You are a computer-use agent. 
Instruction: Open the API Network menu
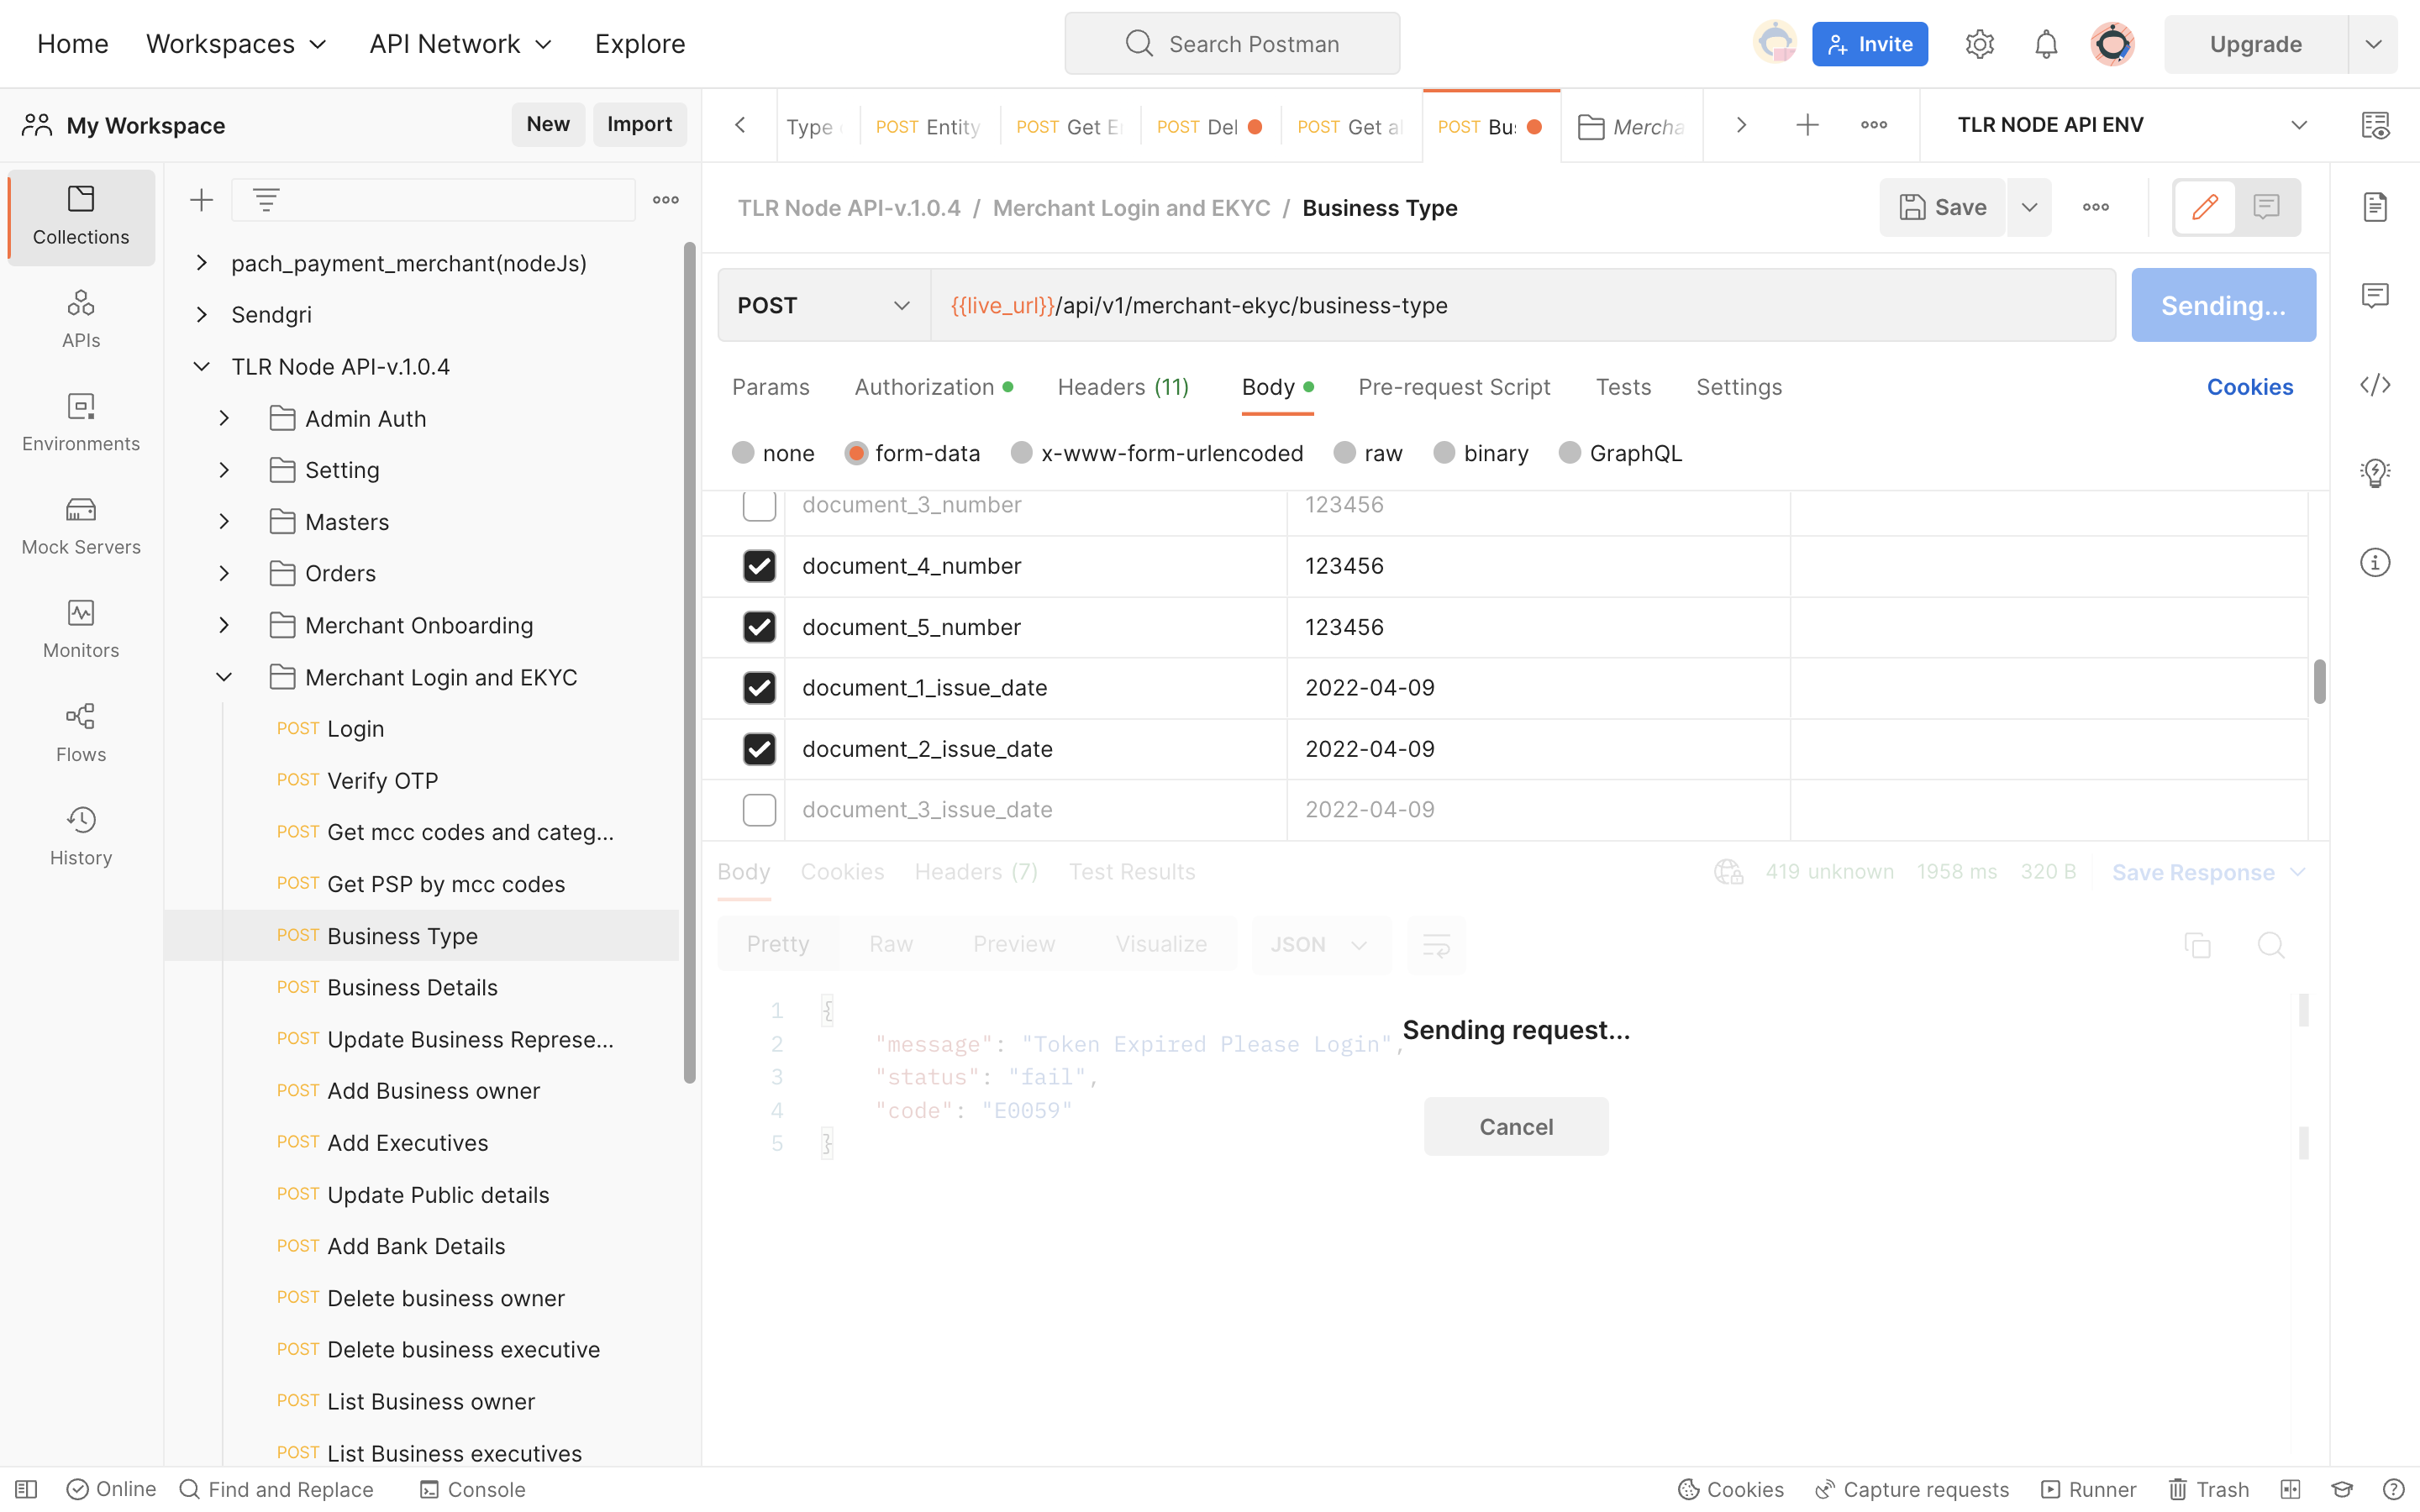[x=460, y=44]
